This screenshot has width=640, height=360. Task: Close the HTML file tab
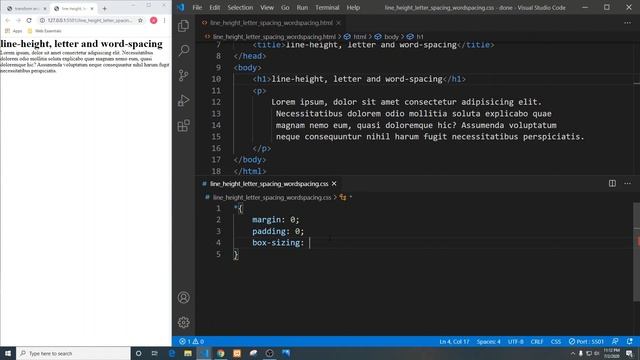click(x=338, y=23)
